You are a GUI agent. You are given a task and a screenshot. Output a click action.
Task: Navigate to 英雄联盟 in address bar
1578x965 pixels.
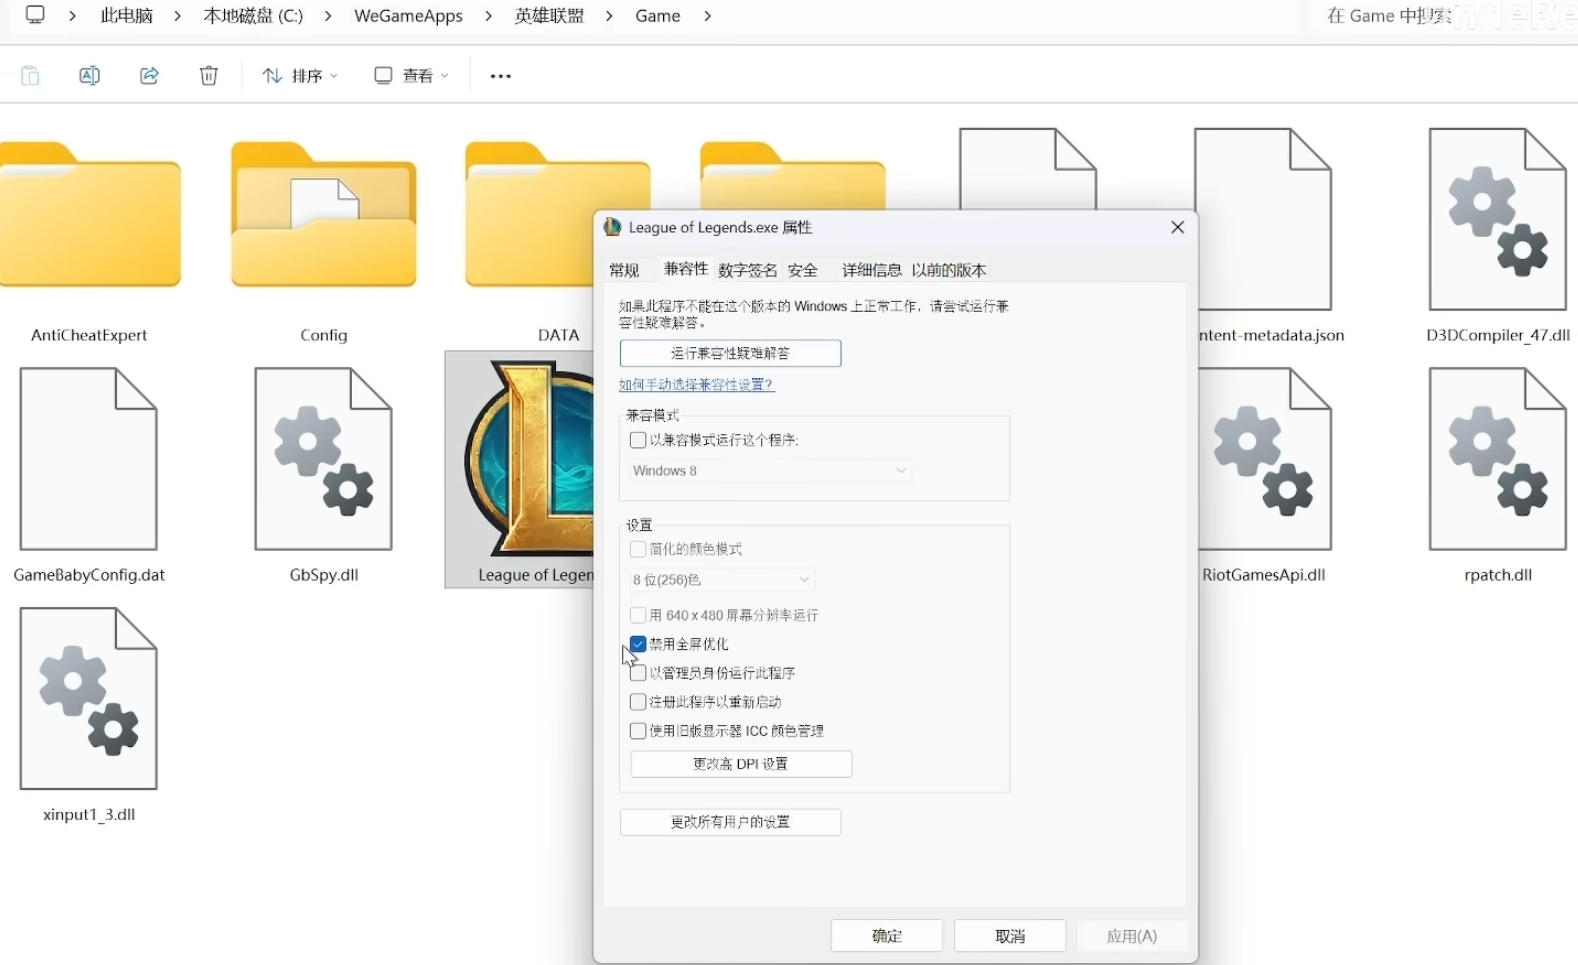click(x=549, y=16)
